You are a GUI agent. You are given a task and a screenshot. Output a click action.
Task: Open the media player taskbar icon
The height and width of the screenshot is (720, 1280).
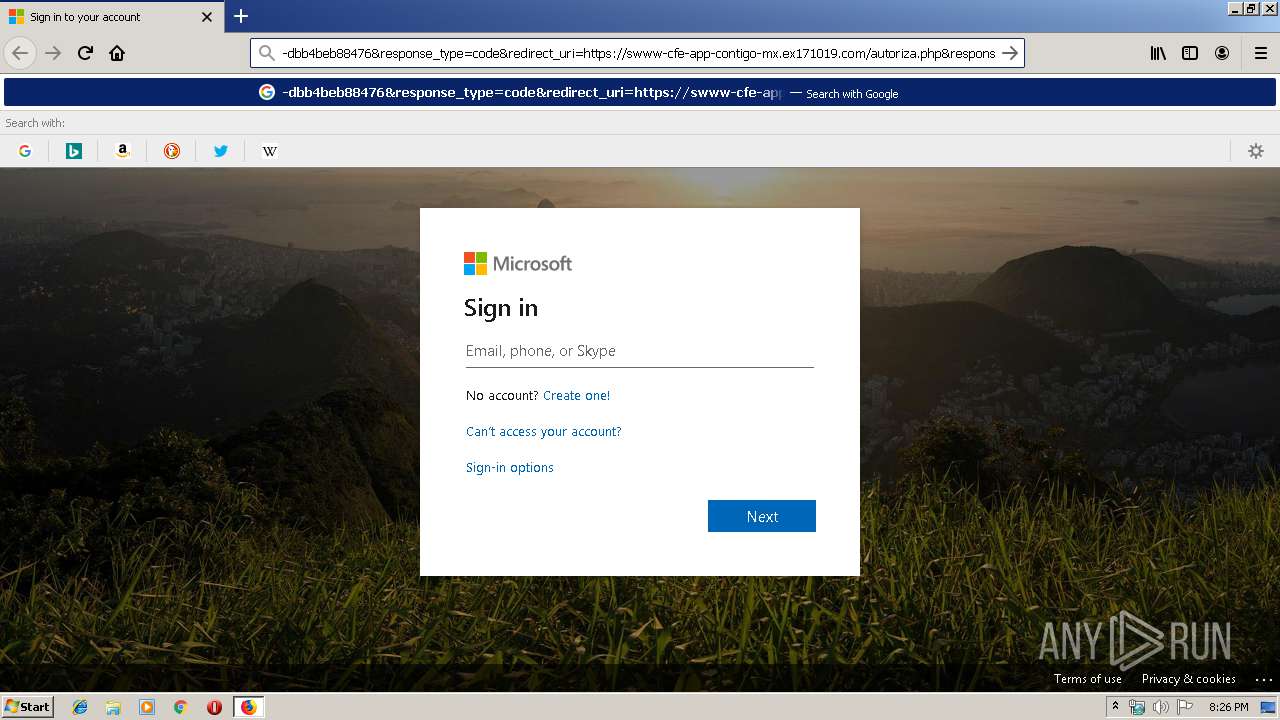[147, 707]
